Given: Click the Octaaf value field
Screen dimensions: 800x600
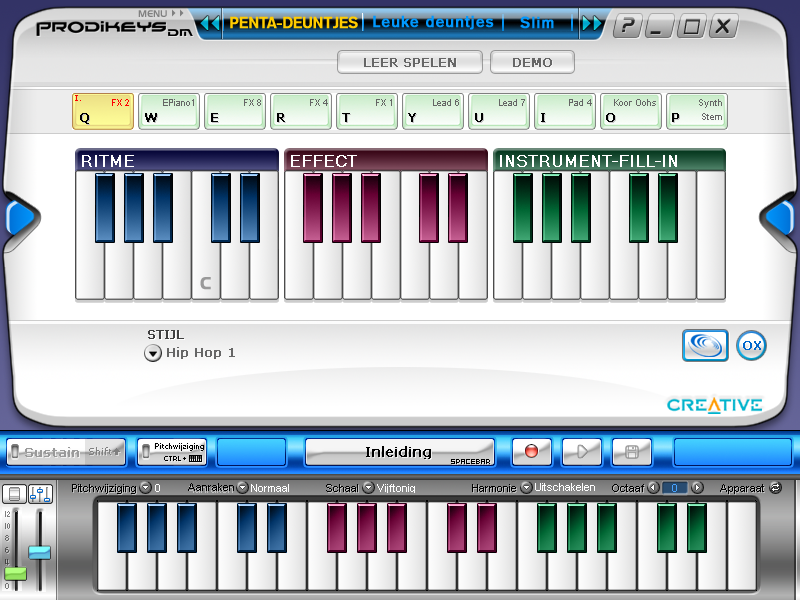Looking at the screenshot, I should (675, 488).
